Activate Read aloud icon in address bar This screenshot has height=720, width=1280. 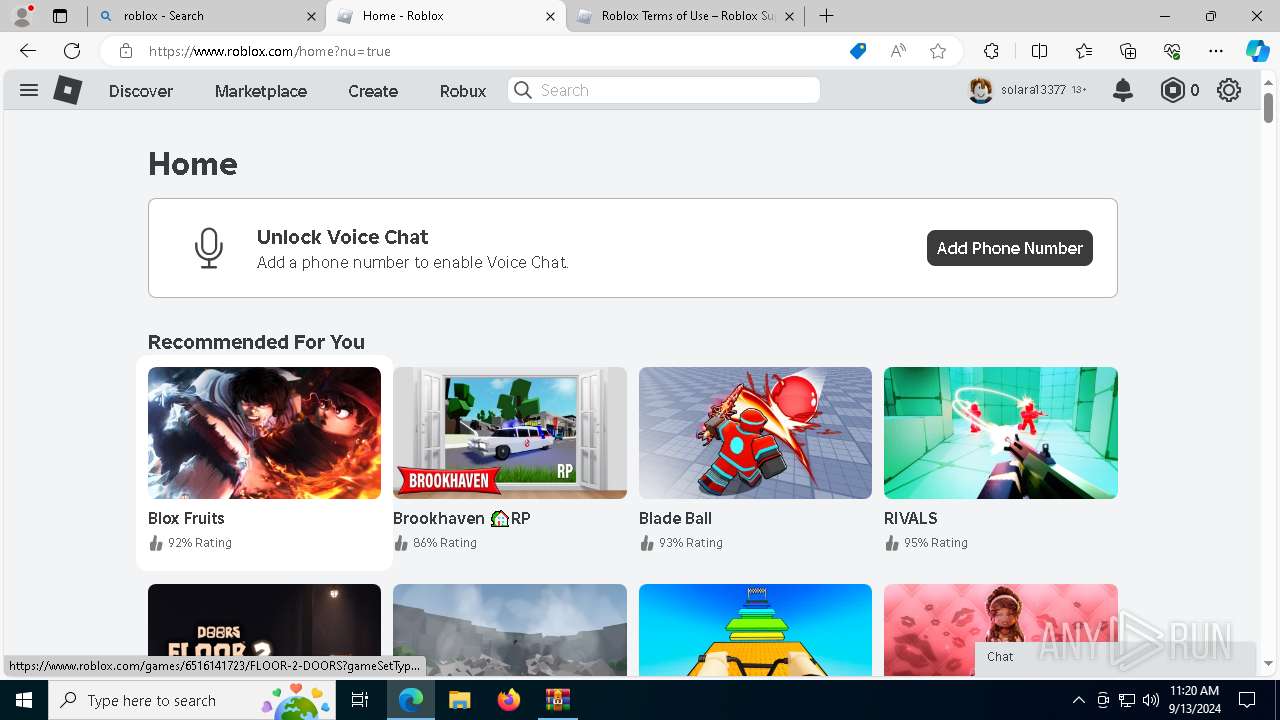[x=898, y=51]
